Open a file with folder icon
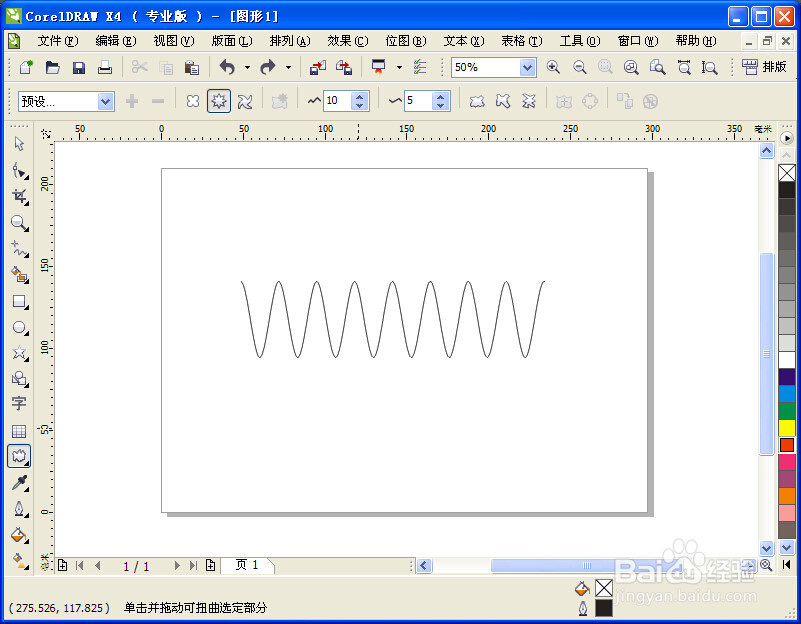Image resolution: width=801 pixels, height=624 pixels. [x=52, y=67]
